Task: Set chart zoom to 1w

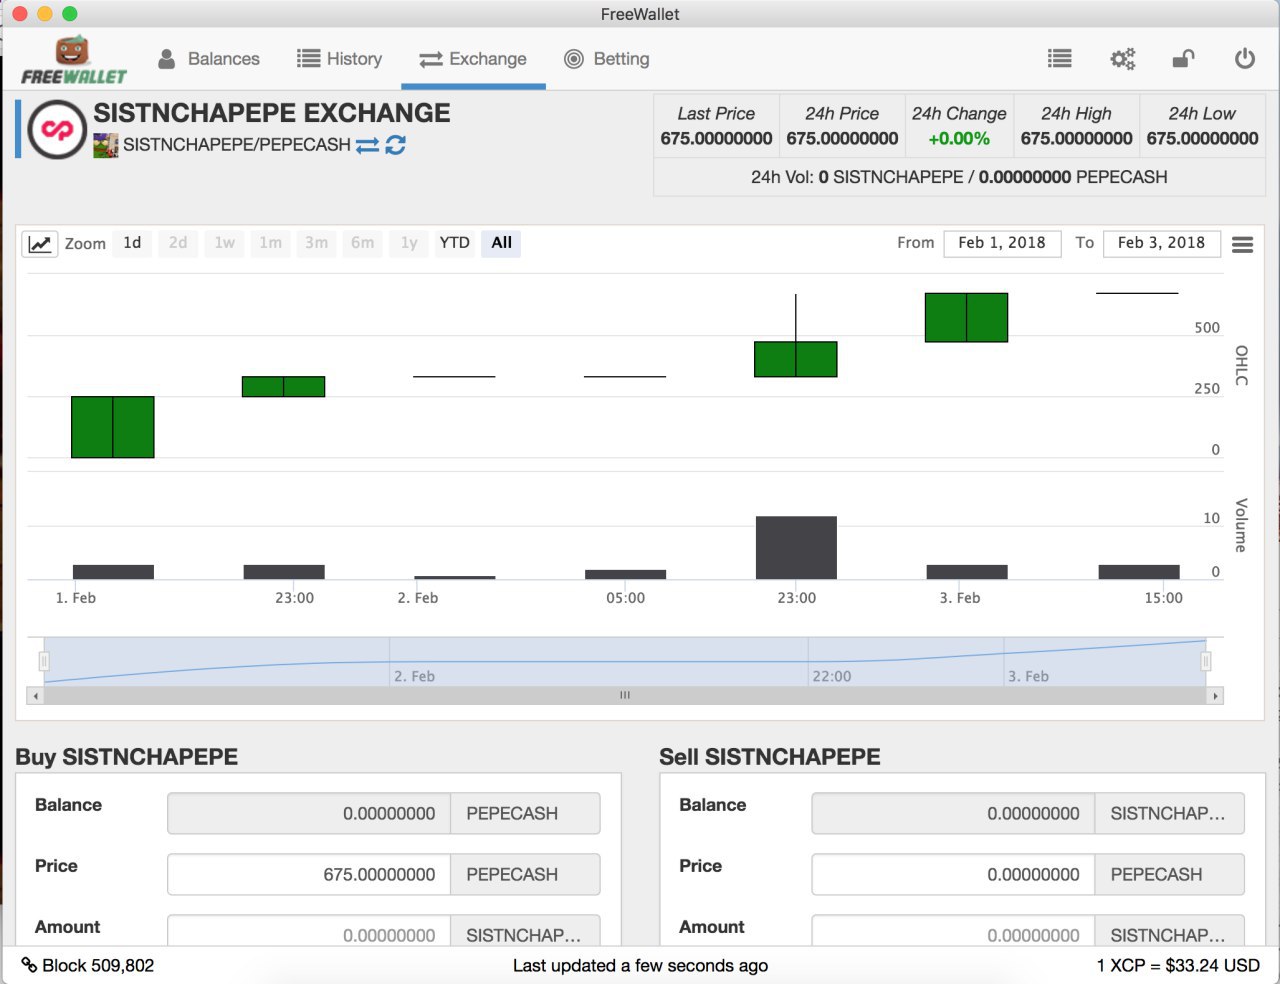Action: tap(225, 243)
